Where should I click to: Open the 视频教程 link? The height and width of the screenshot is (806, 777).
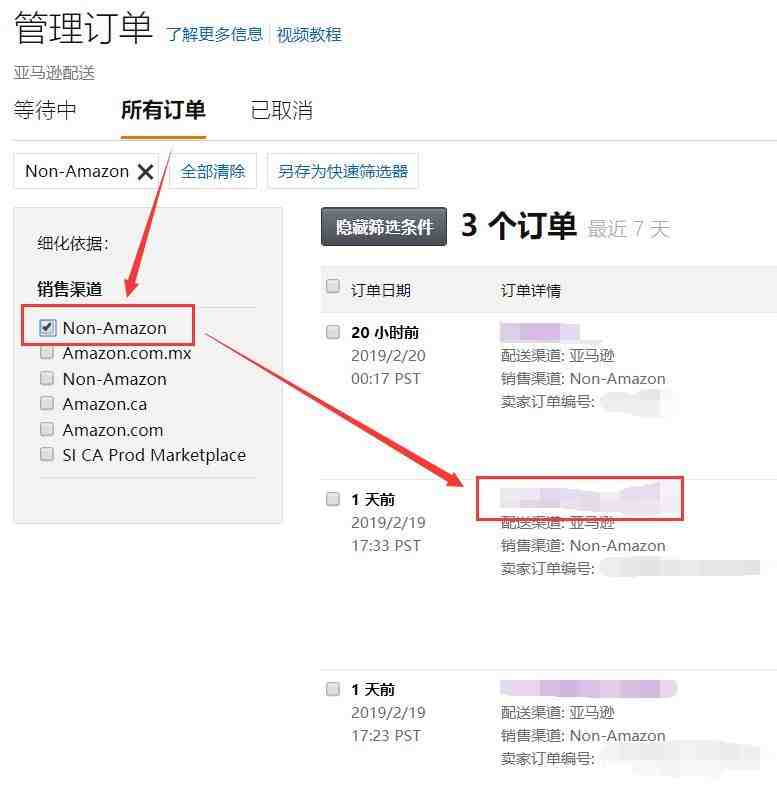(309, 34)
